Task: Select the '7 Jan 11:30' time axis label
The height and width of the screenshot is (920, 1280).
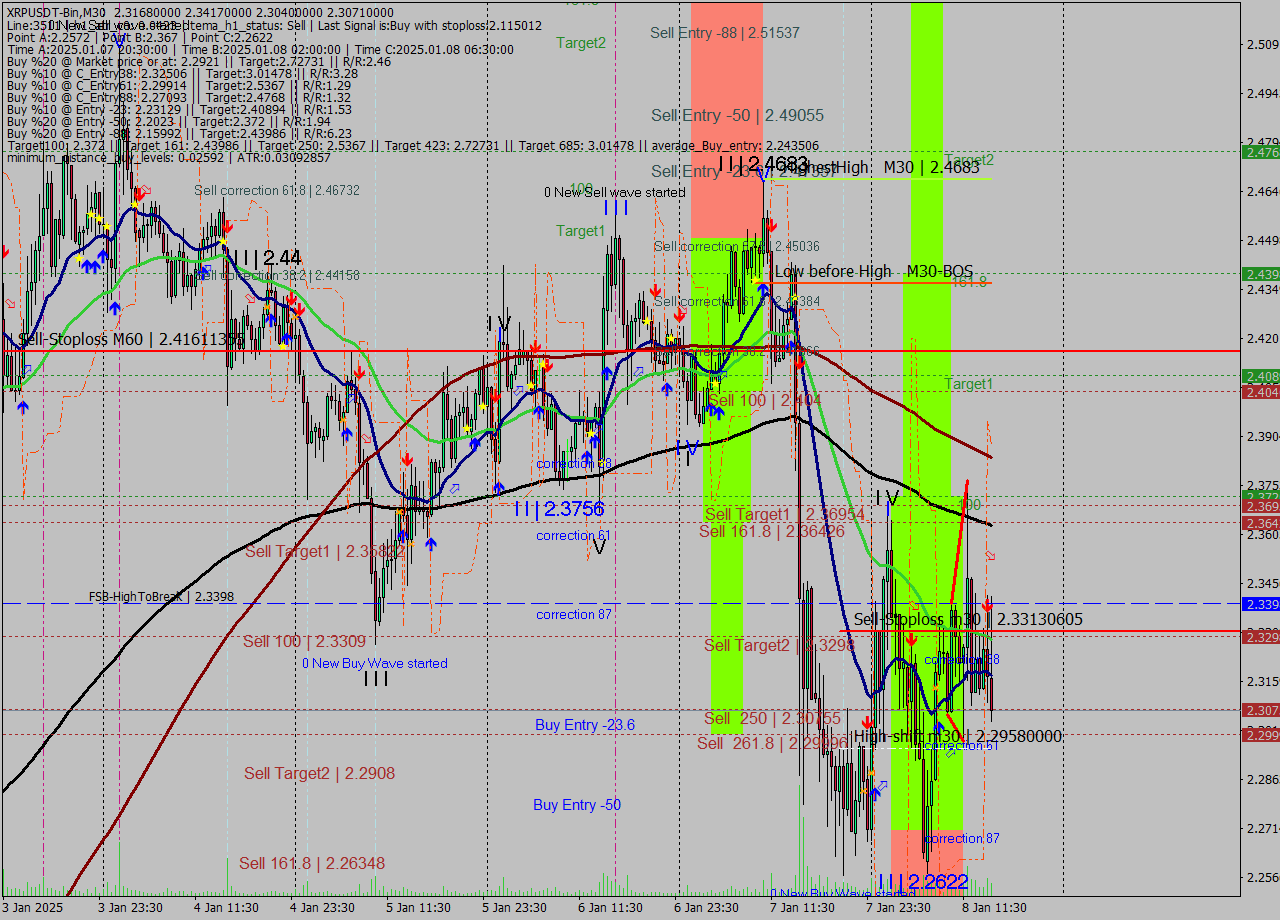Action: pyautogui.click(x=802, y=908)
